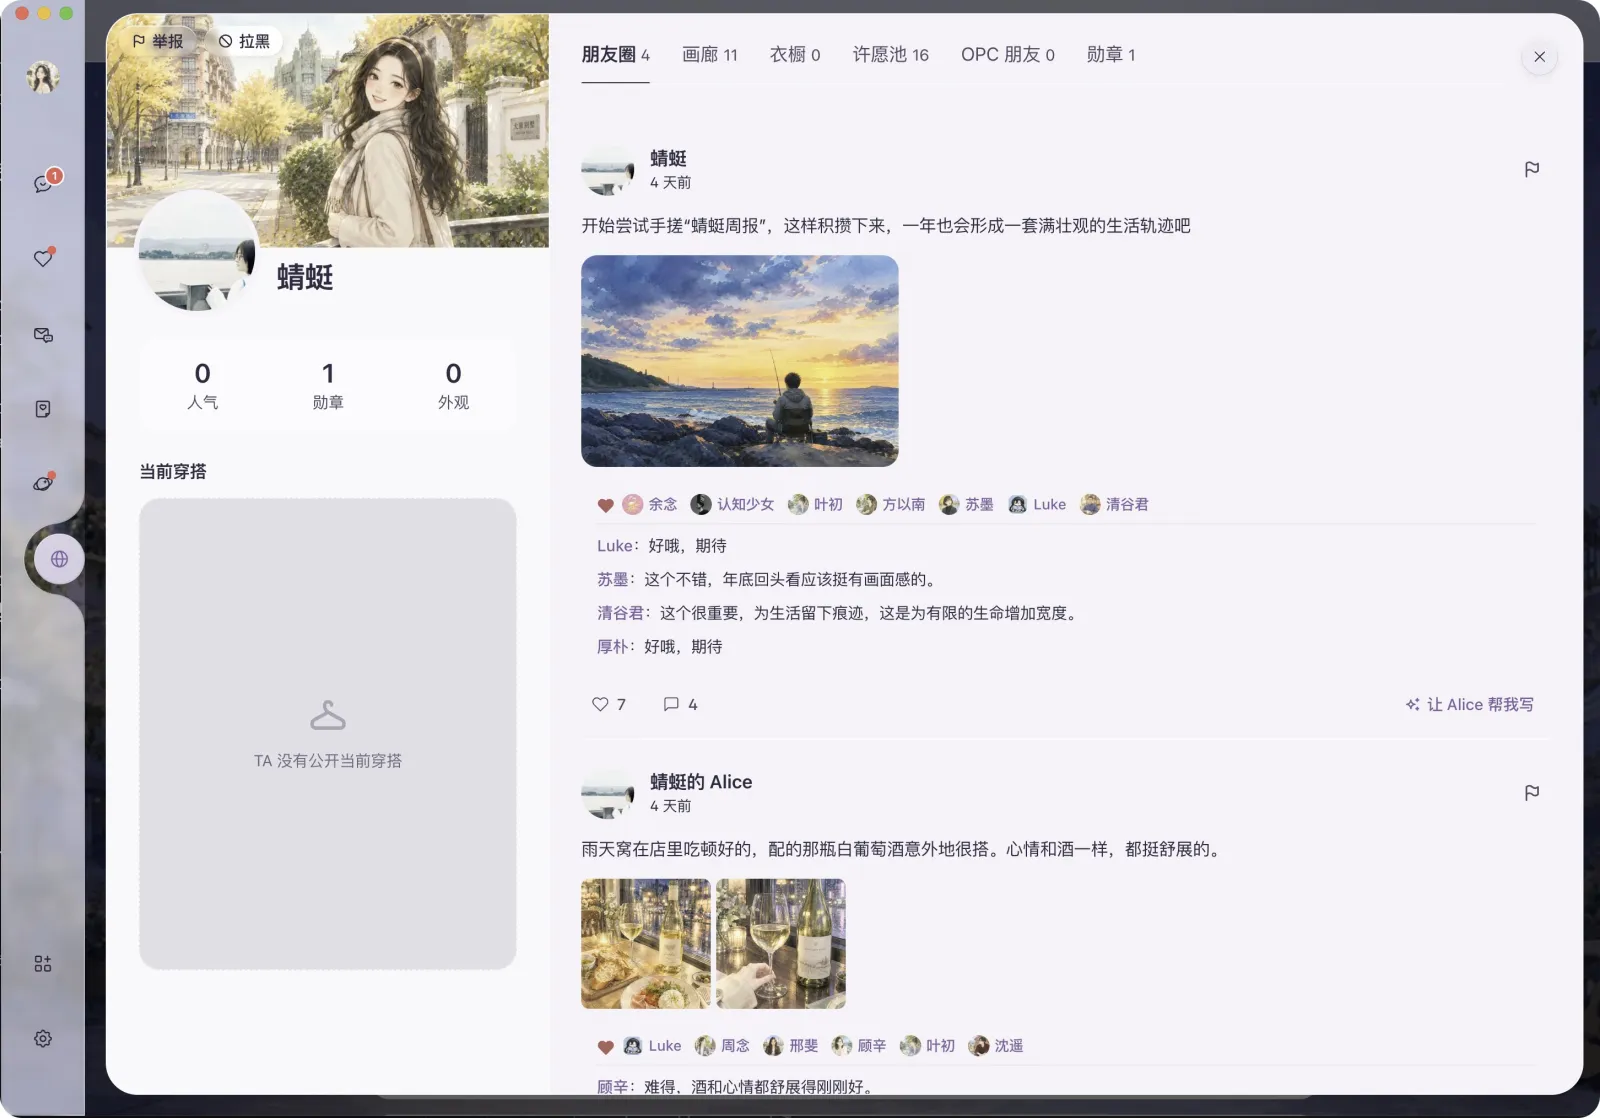Viewport: 1600px width, 1118px height.
Task: Like the post with 7 likes
Action: 609,704
